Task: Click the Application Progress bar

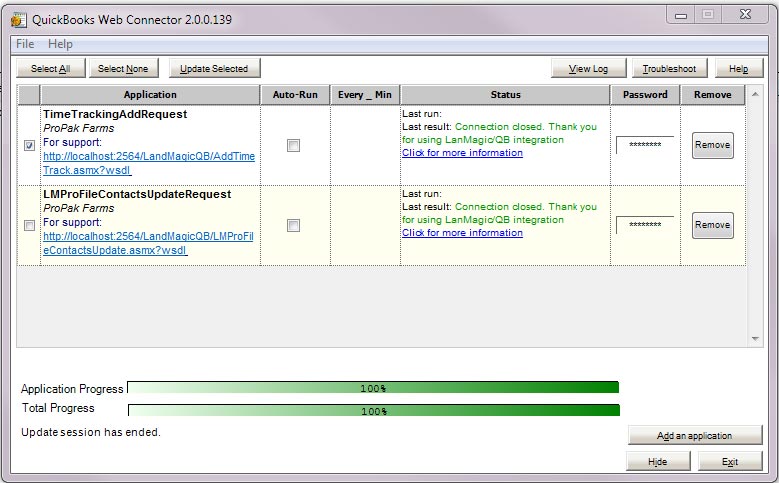Action: coord(373,388)
